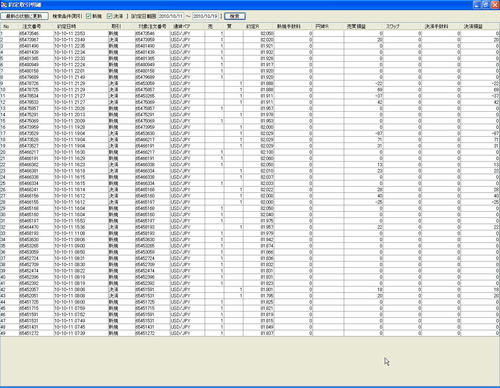The height and width of the screenshot is (388, 500).
Task: Close the 約定取引明細 window
Action: tap(494, 5)
